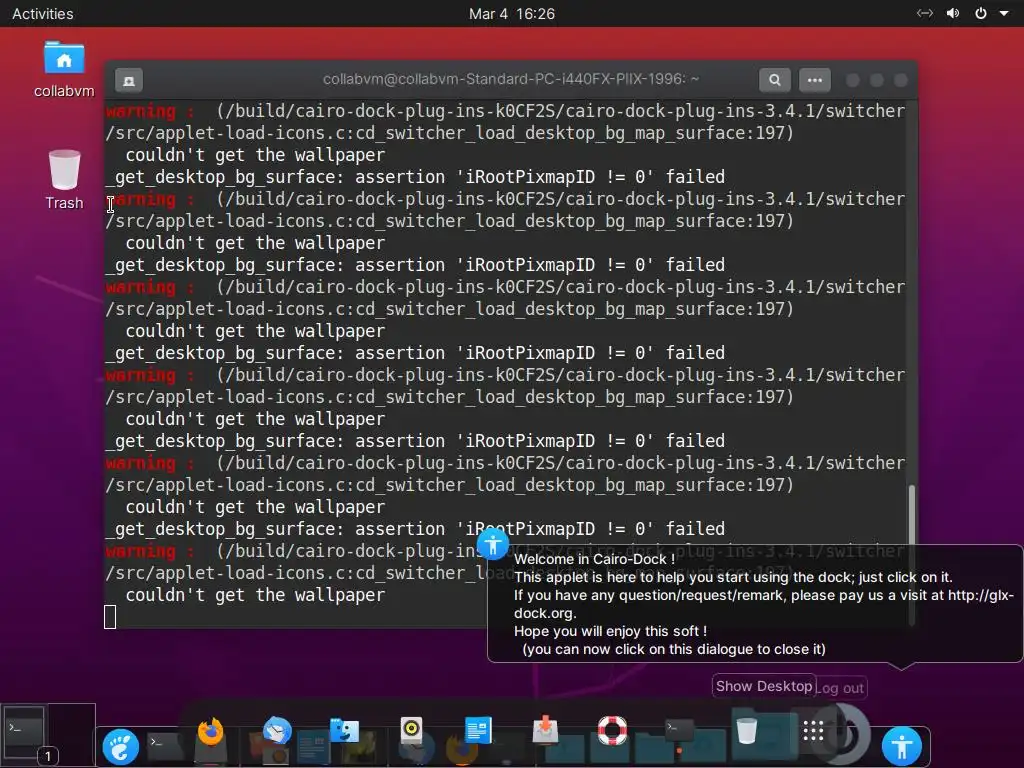This screenshot has width=1024, height=768.
Task: Open the Activities overview
Action: tap(43, 14)
